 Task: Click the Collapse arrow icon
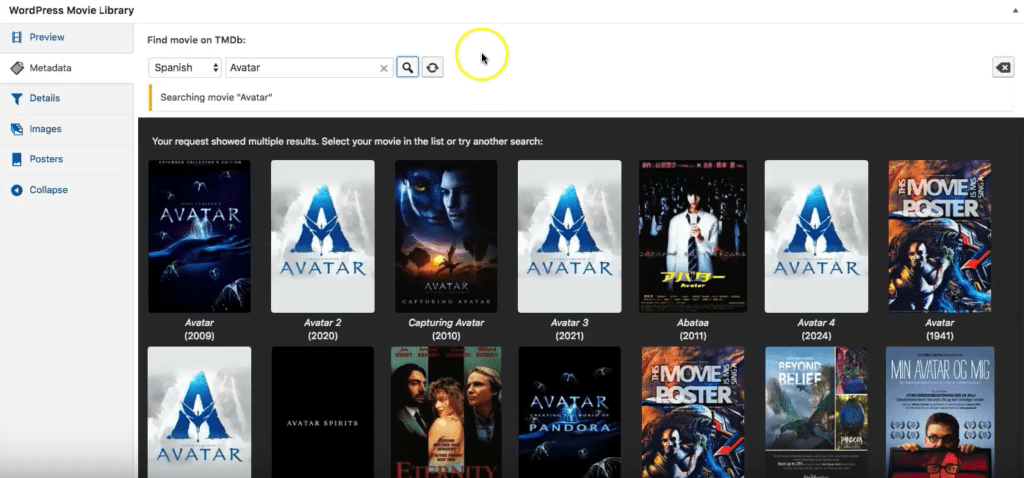(17, 190)
